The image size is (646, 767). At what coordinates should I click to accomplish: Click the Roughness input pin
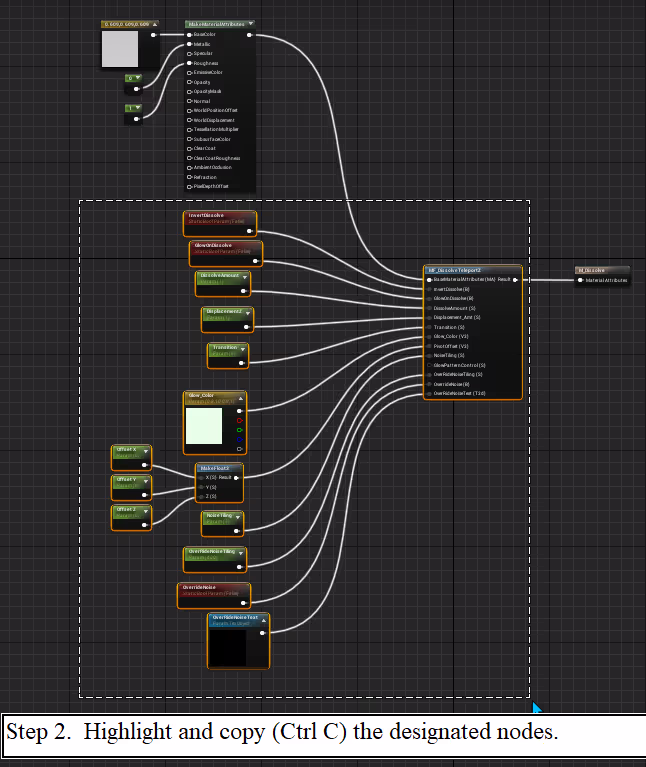pos(190,63)
